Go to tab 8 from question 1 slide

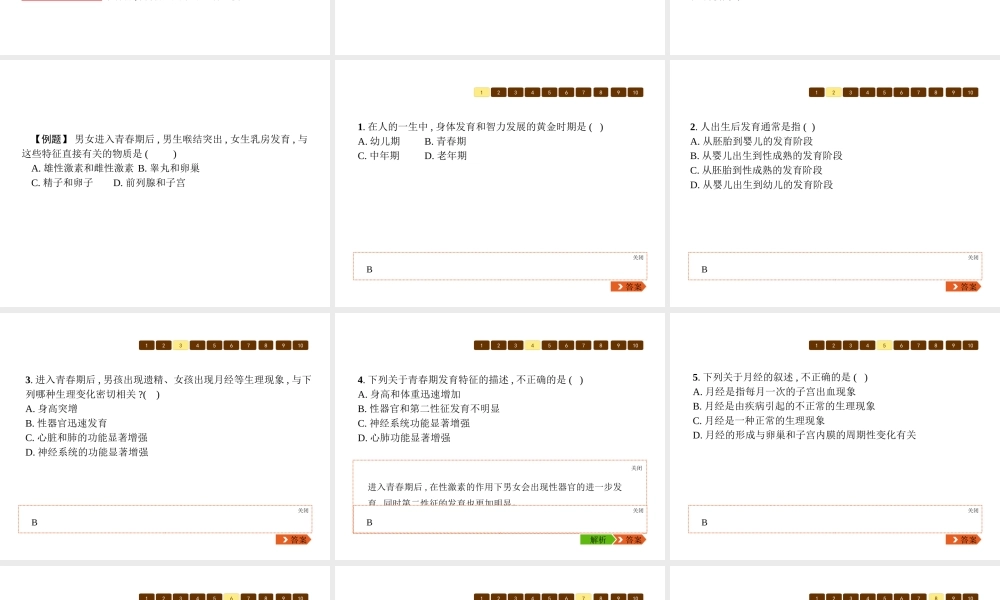click(601, 92)
